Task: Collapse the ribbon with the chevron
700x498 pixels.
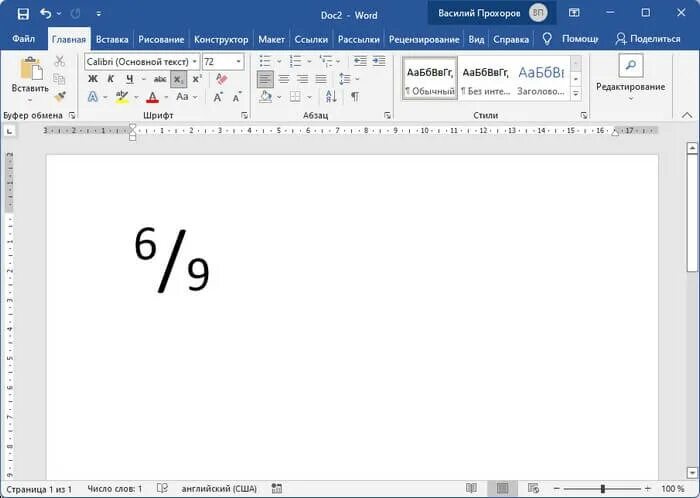Action: (x=687, y=115)
